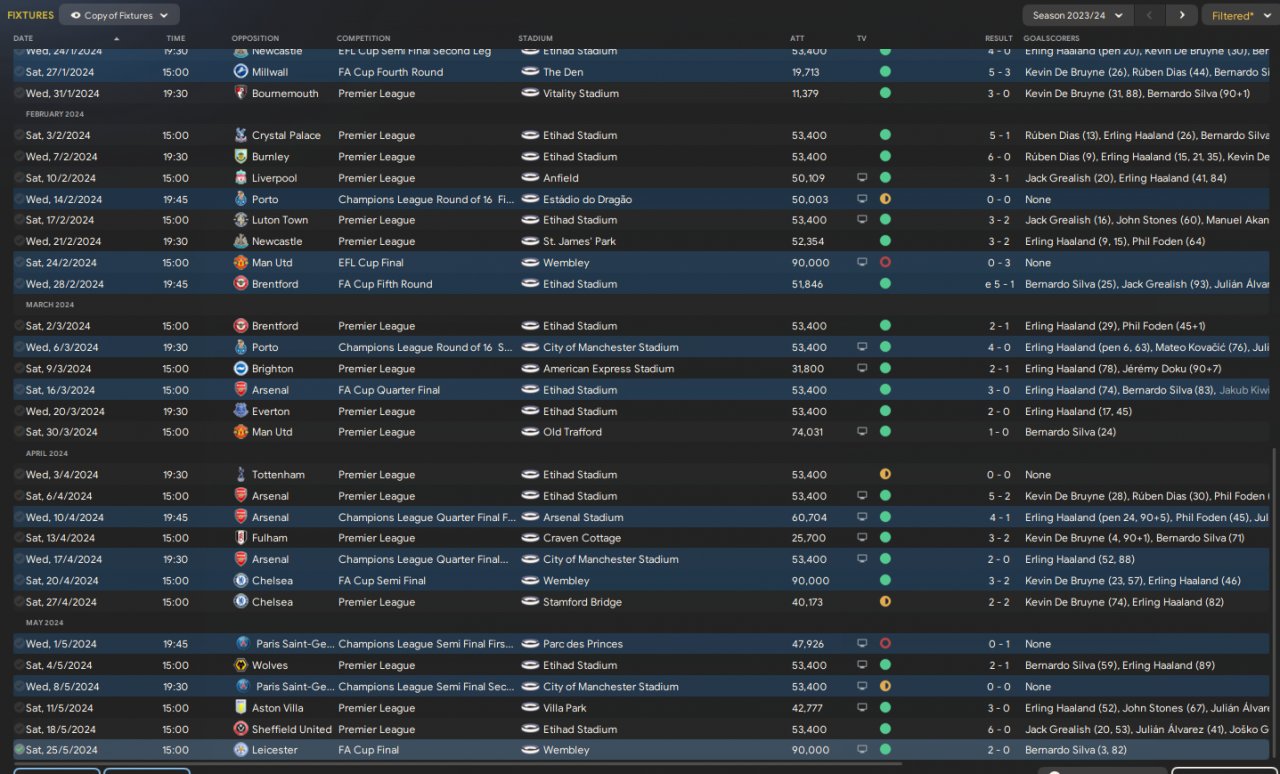Click the Fulham club crest
The width and height of the screenshot is (1280, 774).
coord(240,538)
